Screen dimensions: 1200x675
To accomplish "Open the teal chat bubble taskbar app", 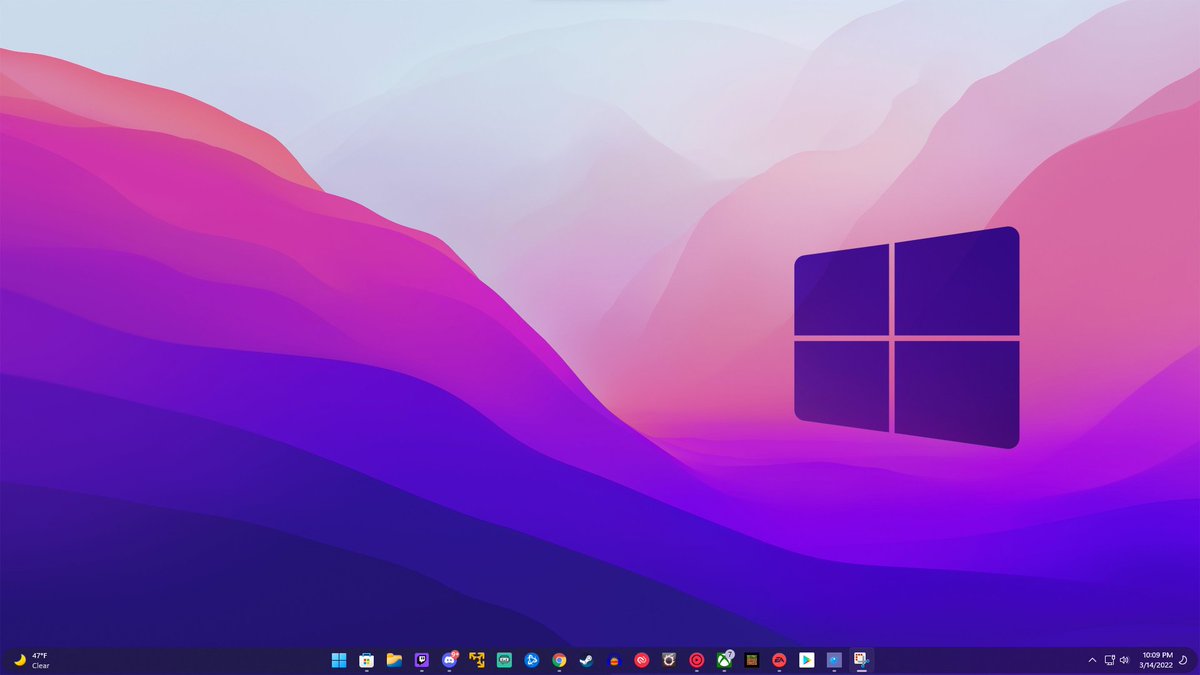I will pos(504,660).
